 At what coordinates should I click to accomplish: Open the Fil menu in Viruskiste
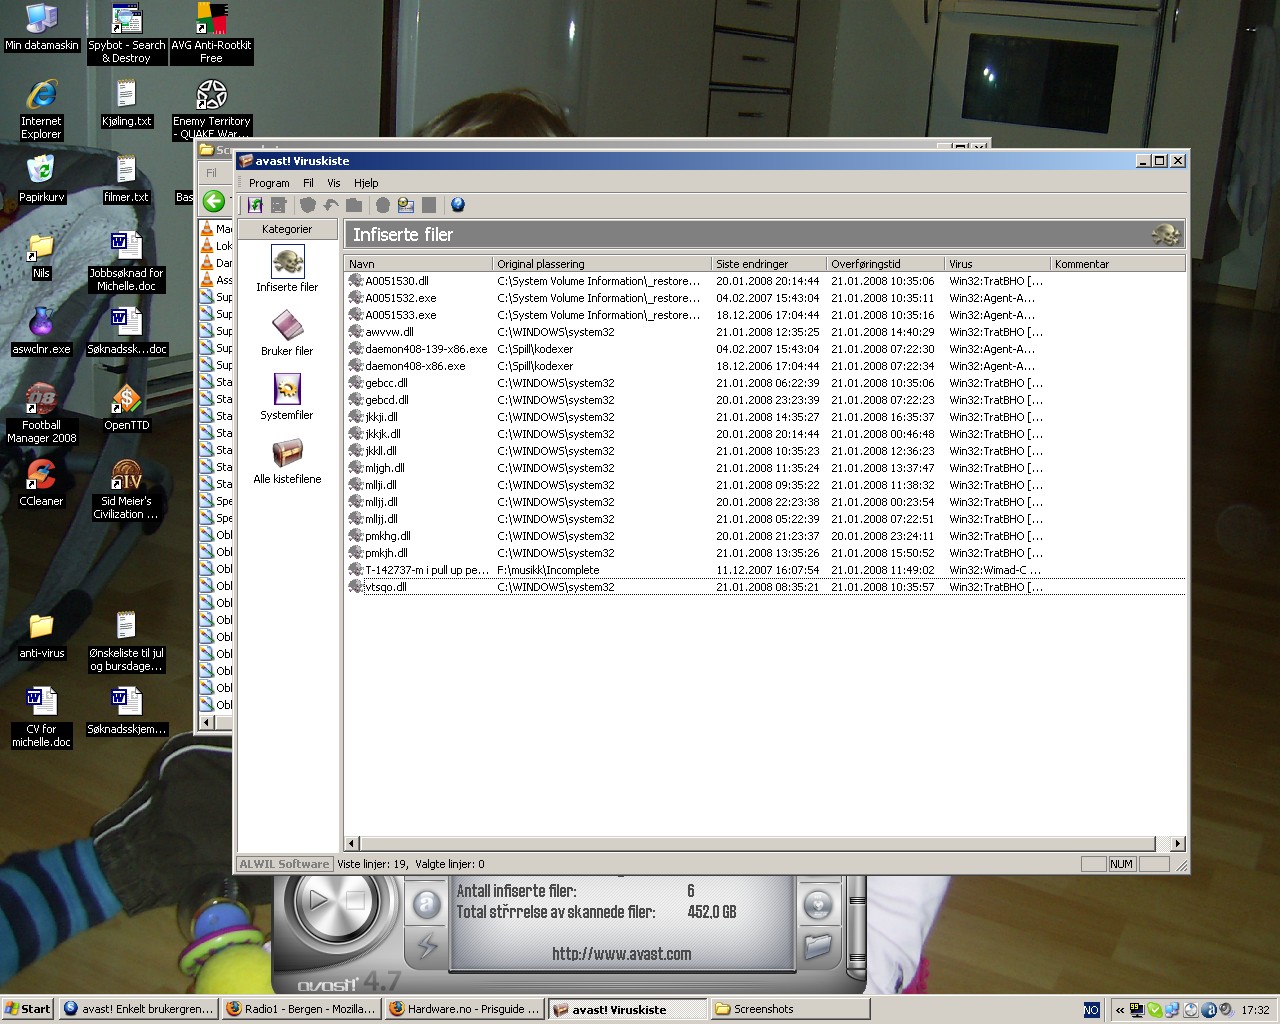coord(308,183)
